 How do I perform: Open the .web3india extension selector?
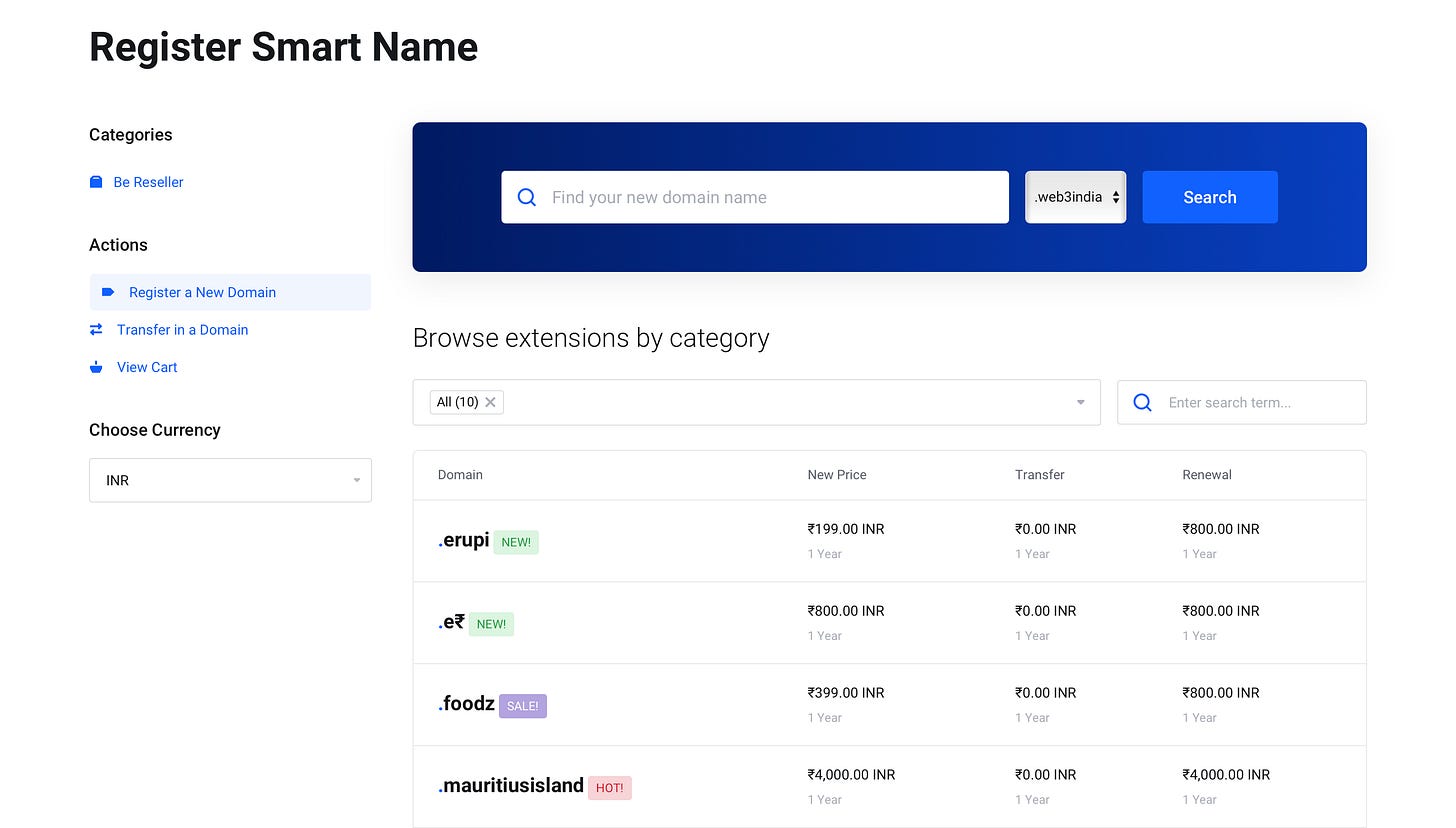(1075, 197)
